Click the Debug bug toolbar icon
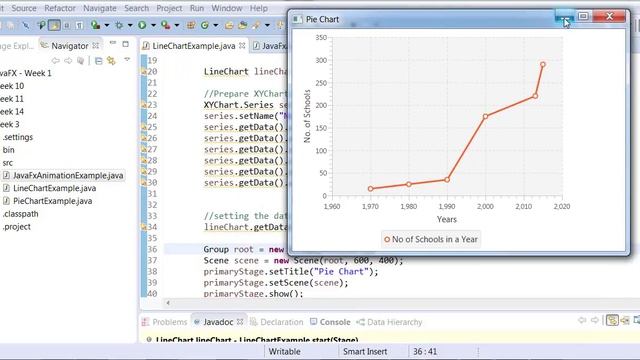 (119, 25)
